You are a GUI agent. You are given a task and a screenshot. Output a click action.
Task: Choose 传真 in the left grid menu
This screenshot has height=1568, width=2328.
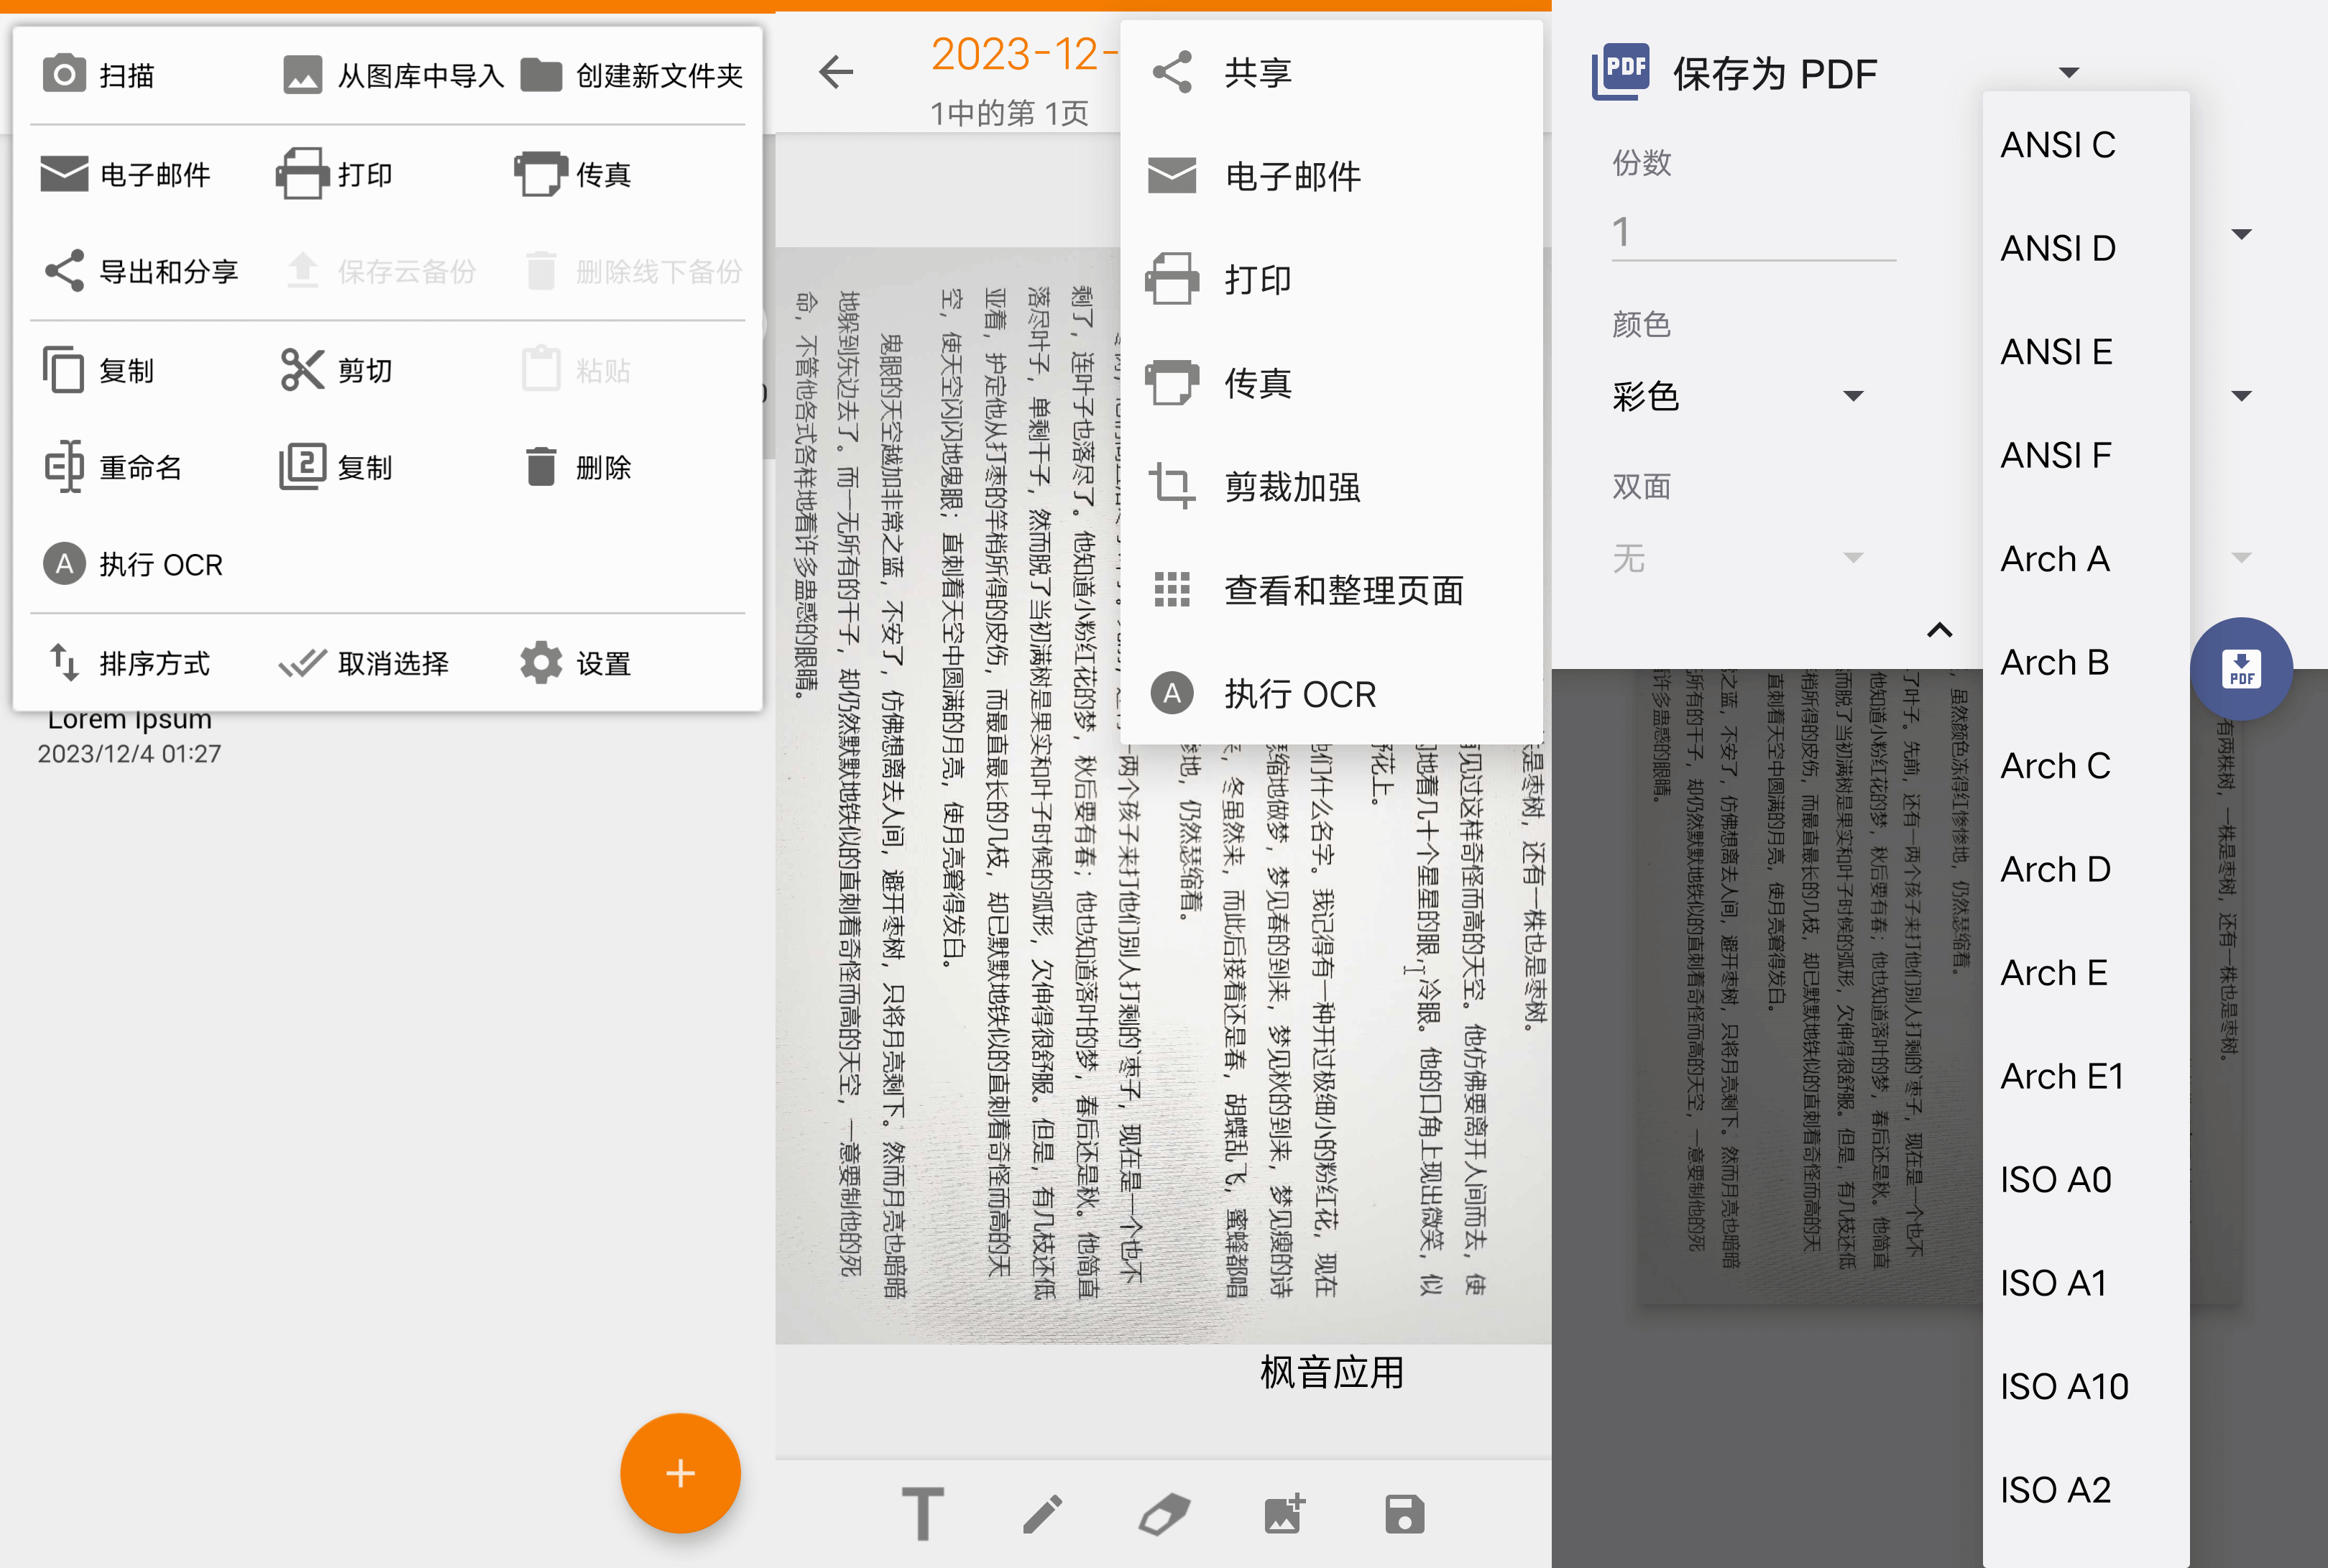573,174
